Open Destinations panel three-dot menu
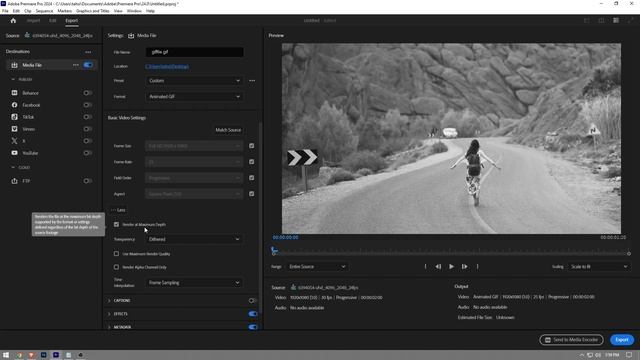The image size is (640, 360). (x=88, y=52)
